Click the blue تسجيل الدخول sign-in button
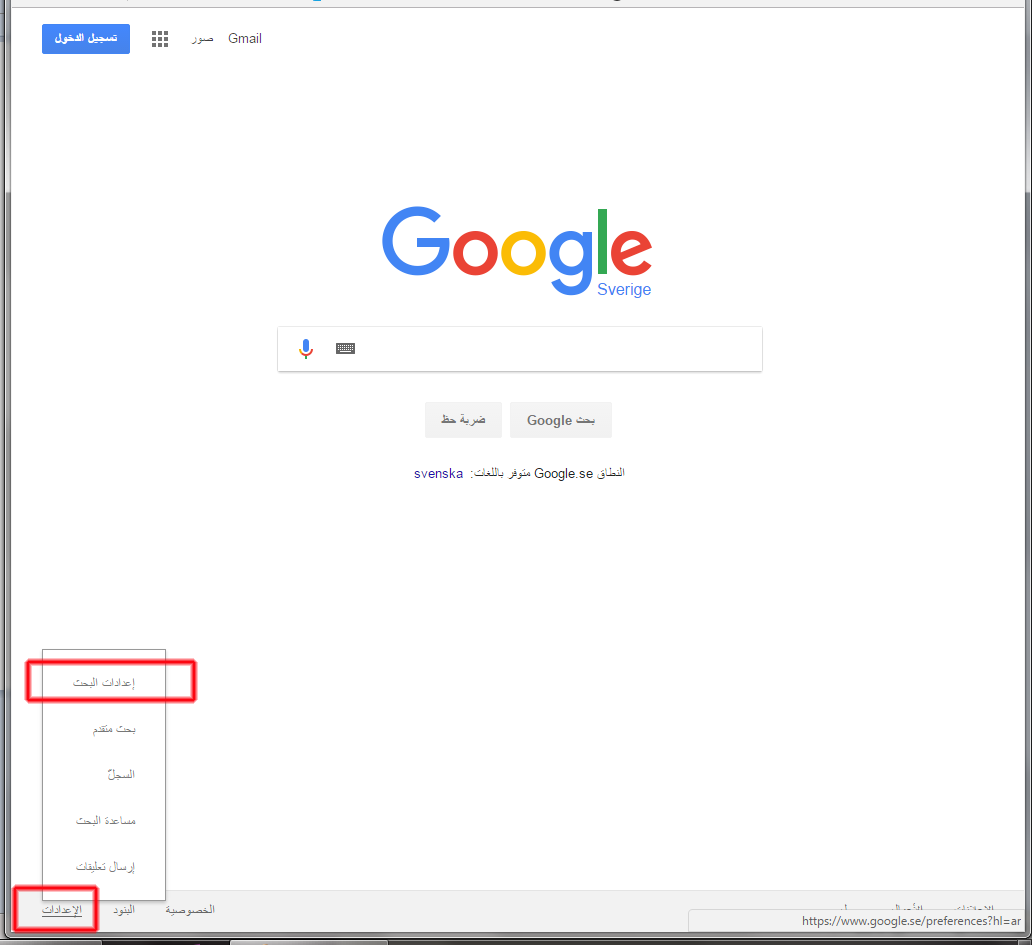Image resolution: width=1032 pixels, height=945 pixels. click(86, 39)
